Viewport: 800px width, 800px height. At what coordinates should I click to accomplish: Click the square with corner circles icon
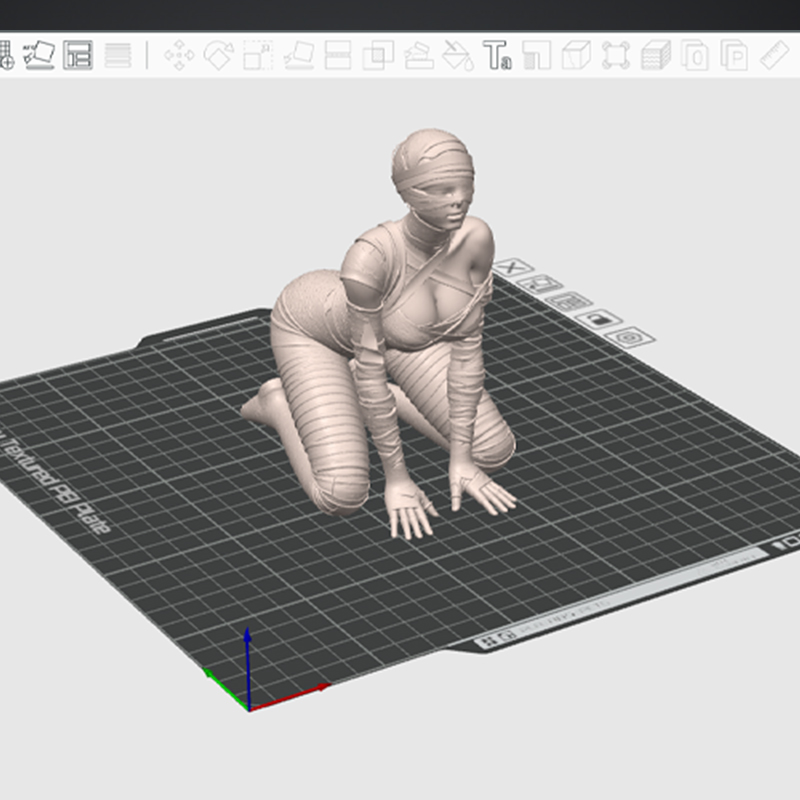coord(616,55)
